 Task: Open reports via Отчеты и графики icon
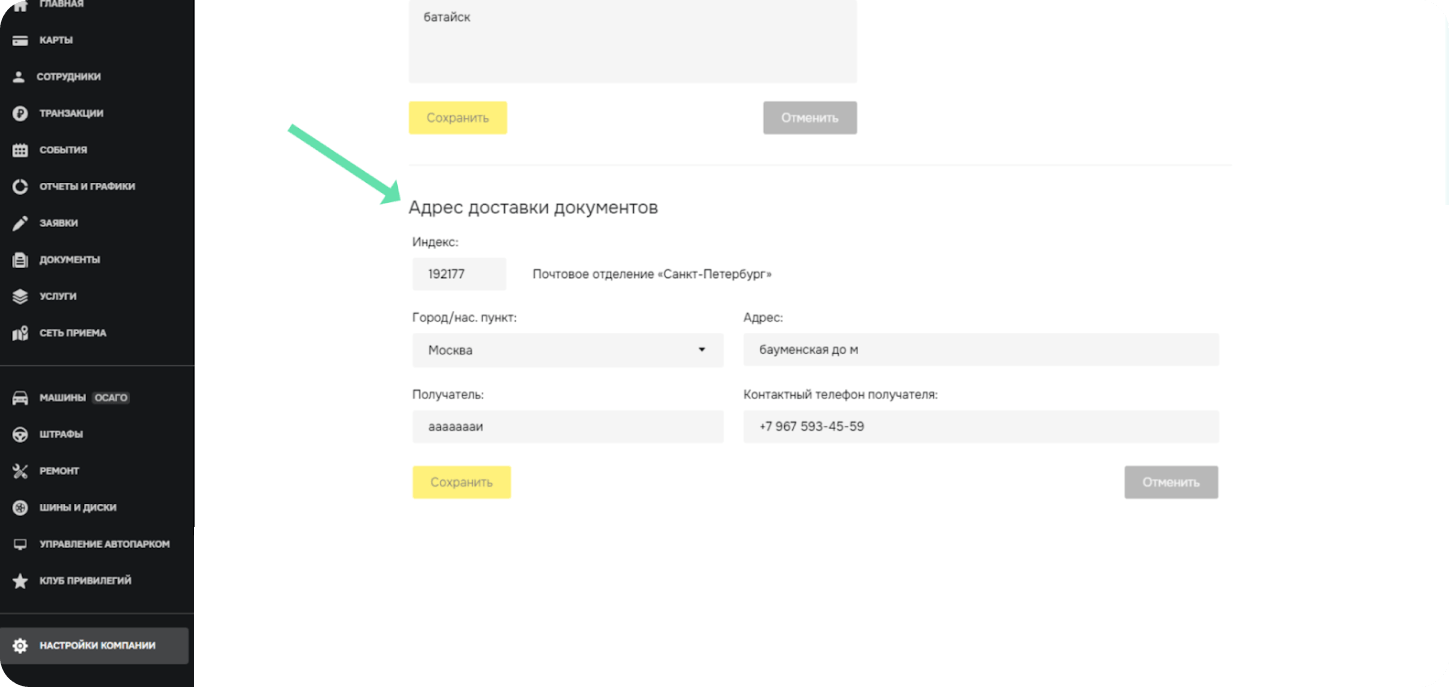pos(19,187)
